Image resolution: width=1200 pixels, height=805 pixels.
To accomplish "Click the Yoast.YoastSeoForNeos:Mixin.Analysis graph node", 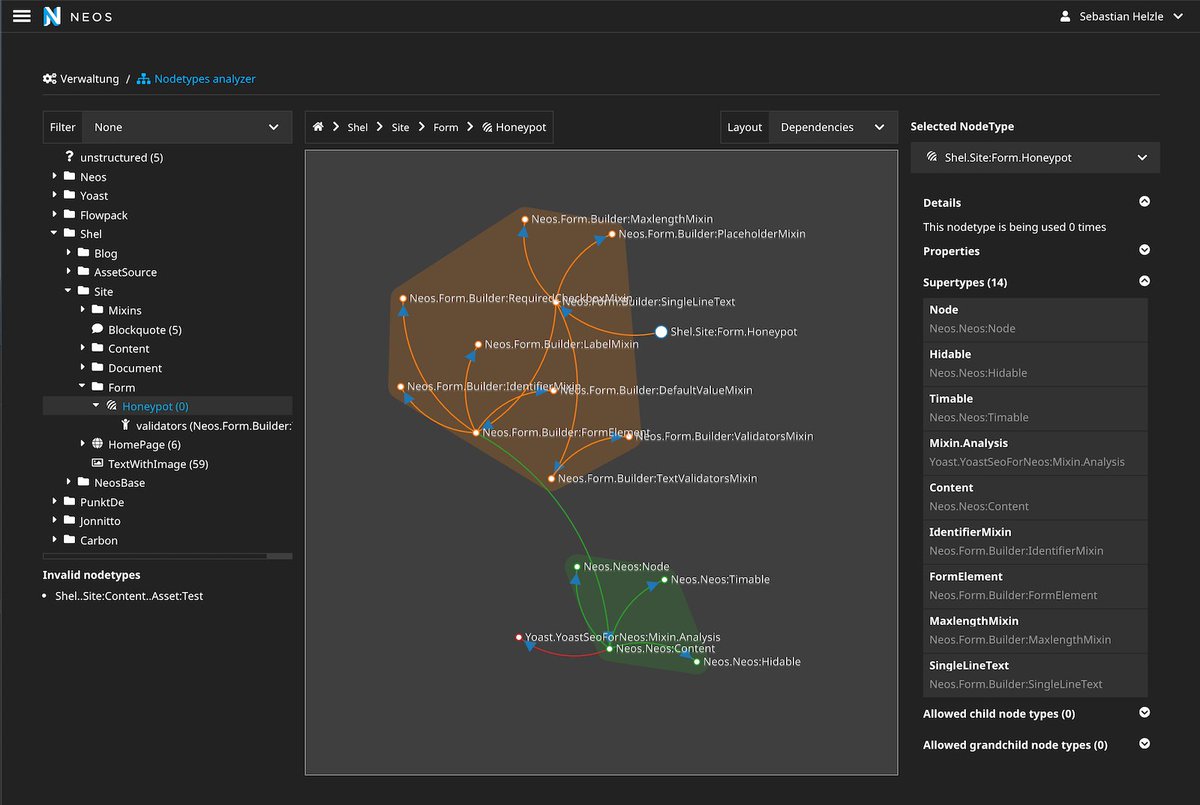I will click(x=518, y=637).
